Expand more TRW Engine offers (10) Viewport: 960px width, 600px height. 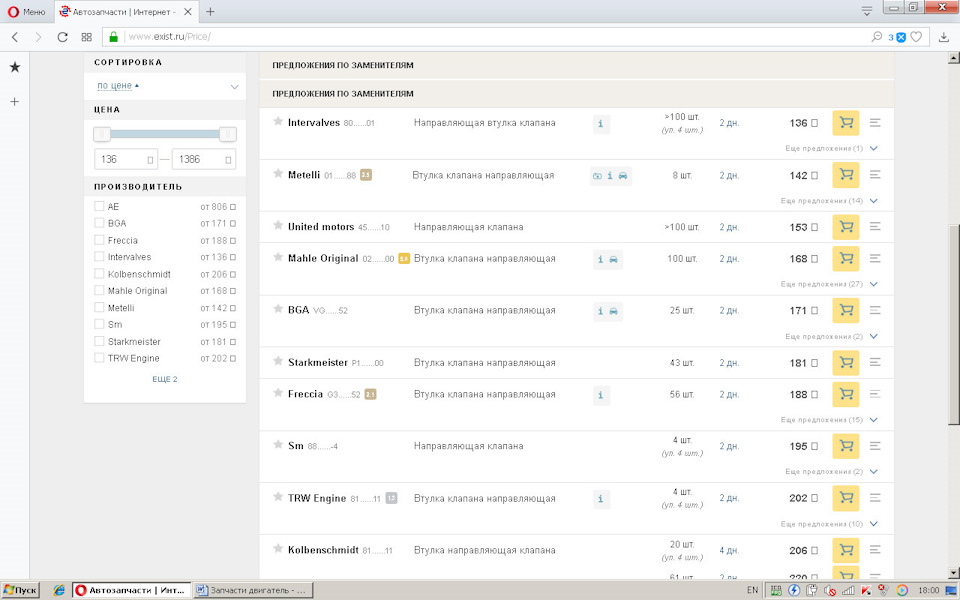(x=829, y=524)
